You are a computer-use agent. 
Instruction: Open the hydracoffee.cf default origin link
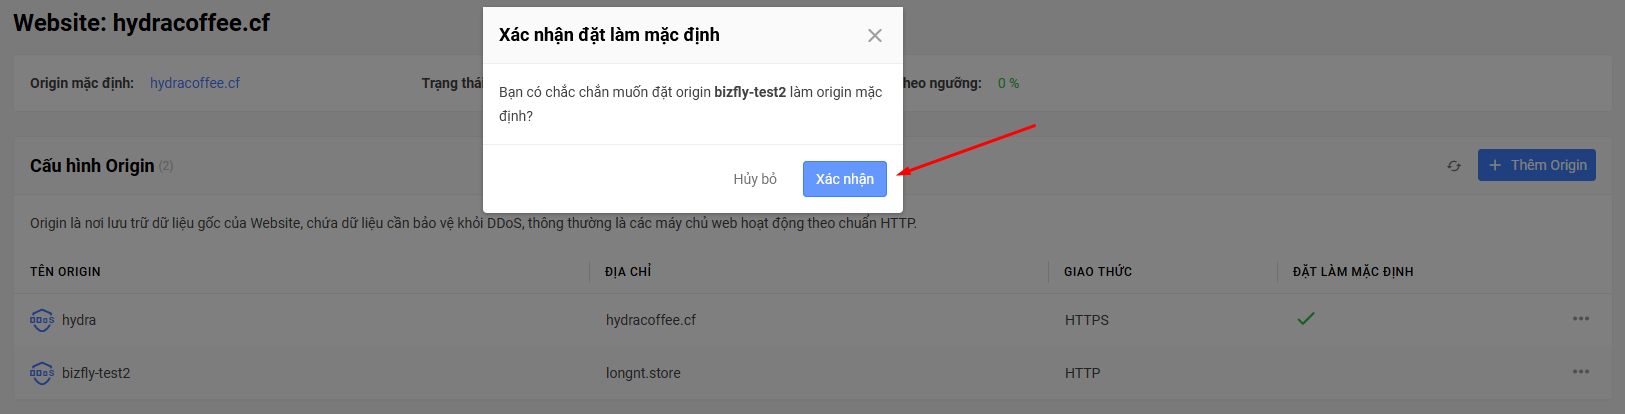pos(195,83)
